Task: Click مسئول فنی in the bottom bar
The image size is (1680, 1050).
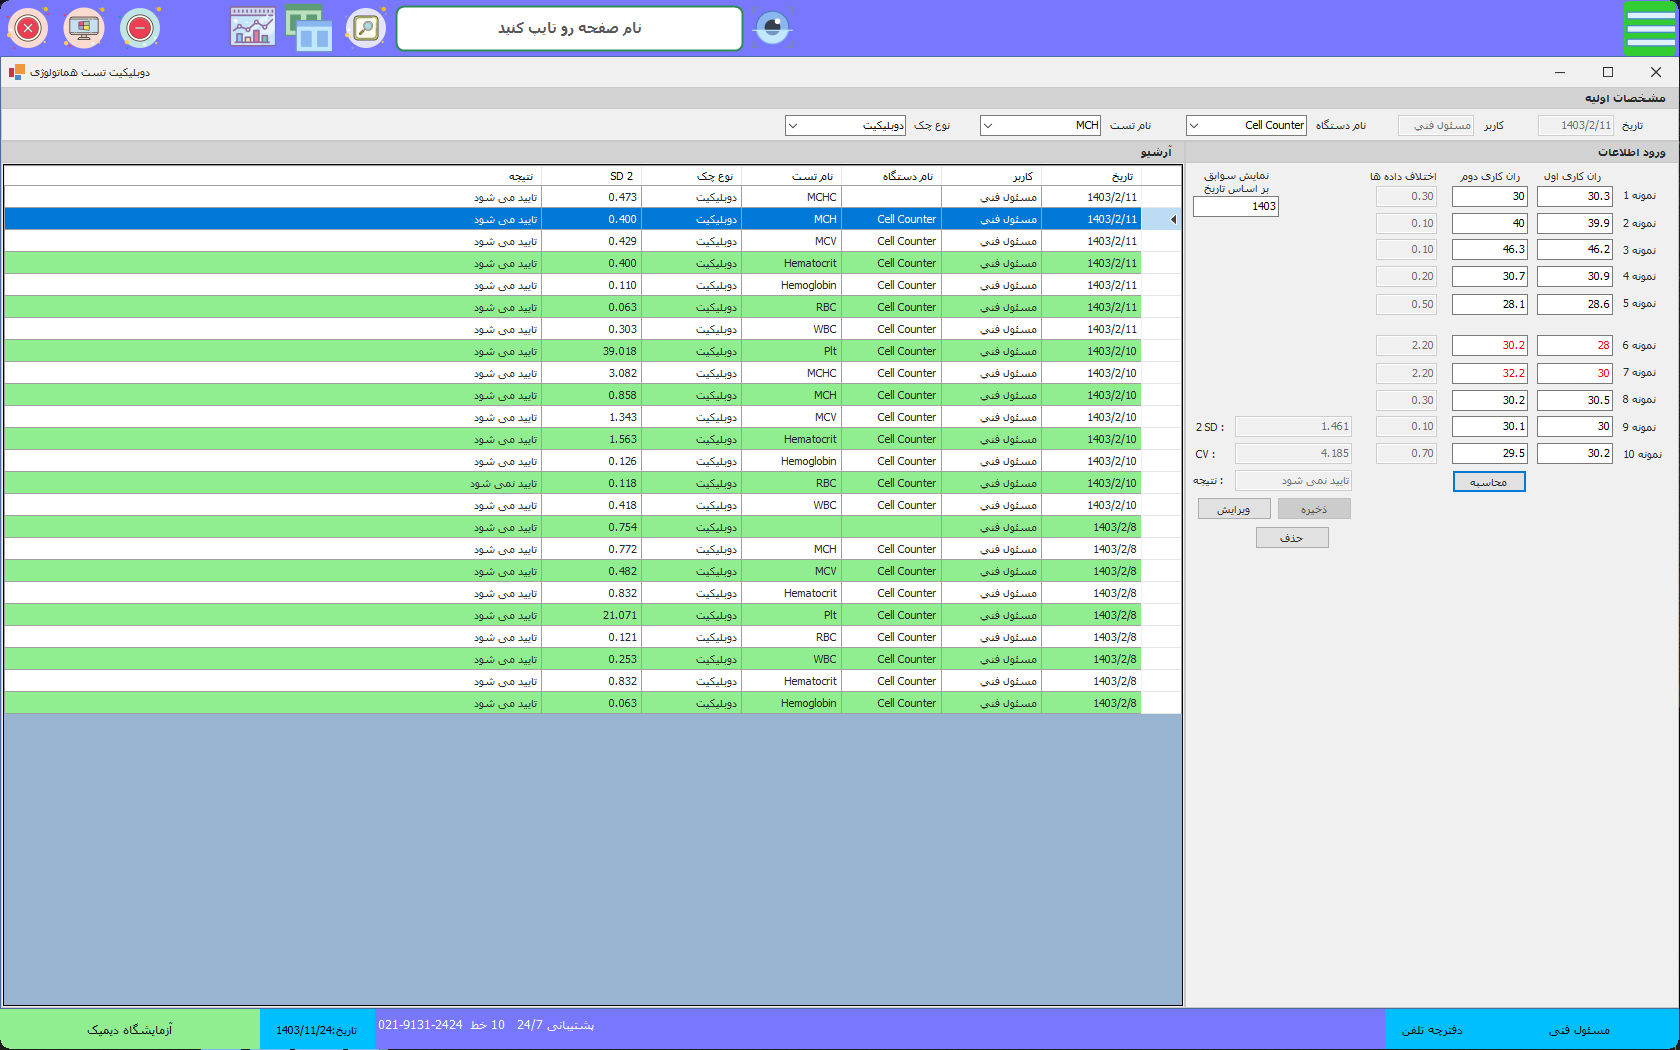Action: [x=1579, y=1029]
